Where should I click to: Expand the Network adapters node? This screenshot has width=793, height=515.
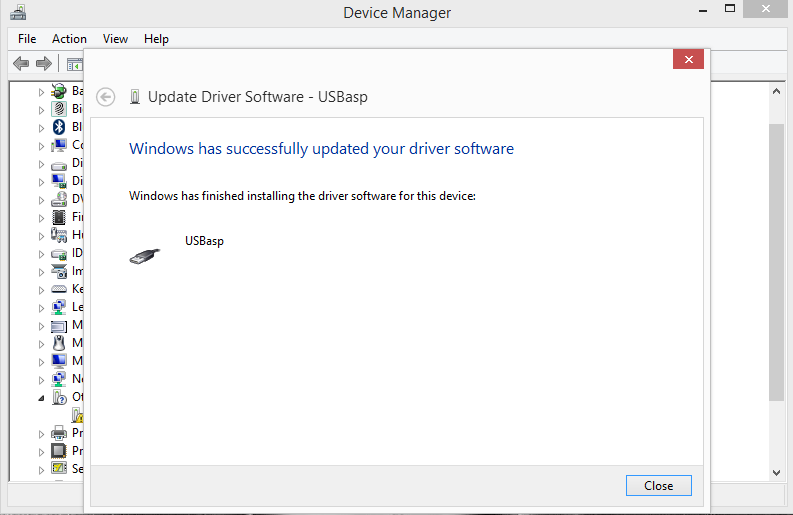pos(41,380)
